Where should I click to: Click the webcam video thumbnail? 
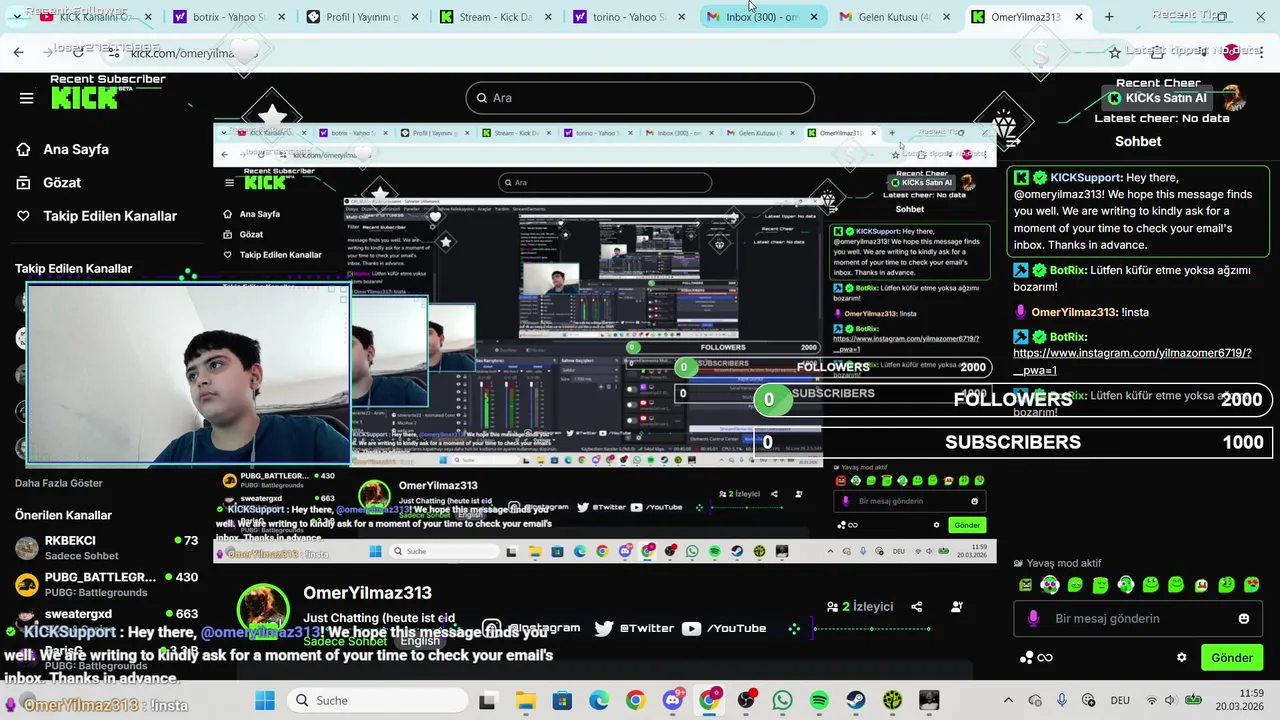(x=189, y=375)
